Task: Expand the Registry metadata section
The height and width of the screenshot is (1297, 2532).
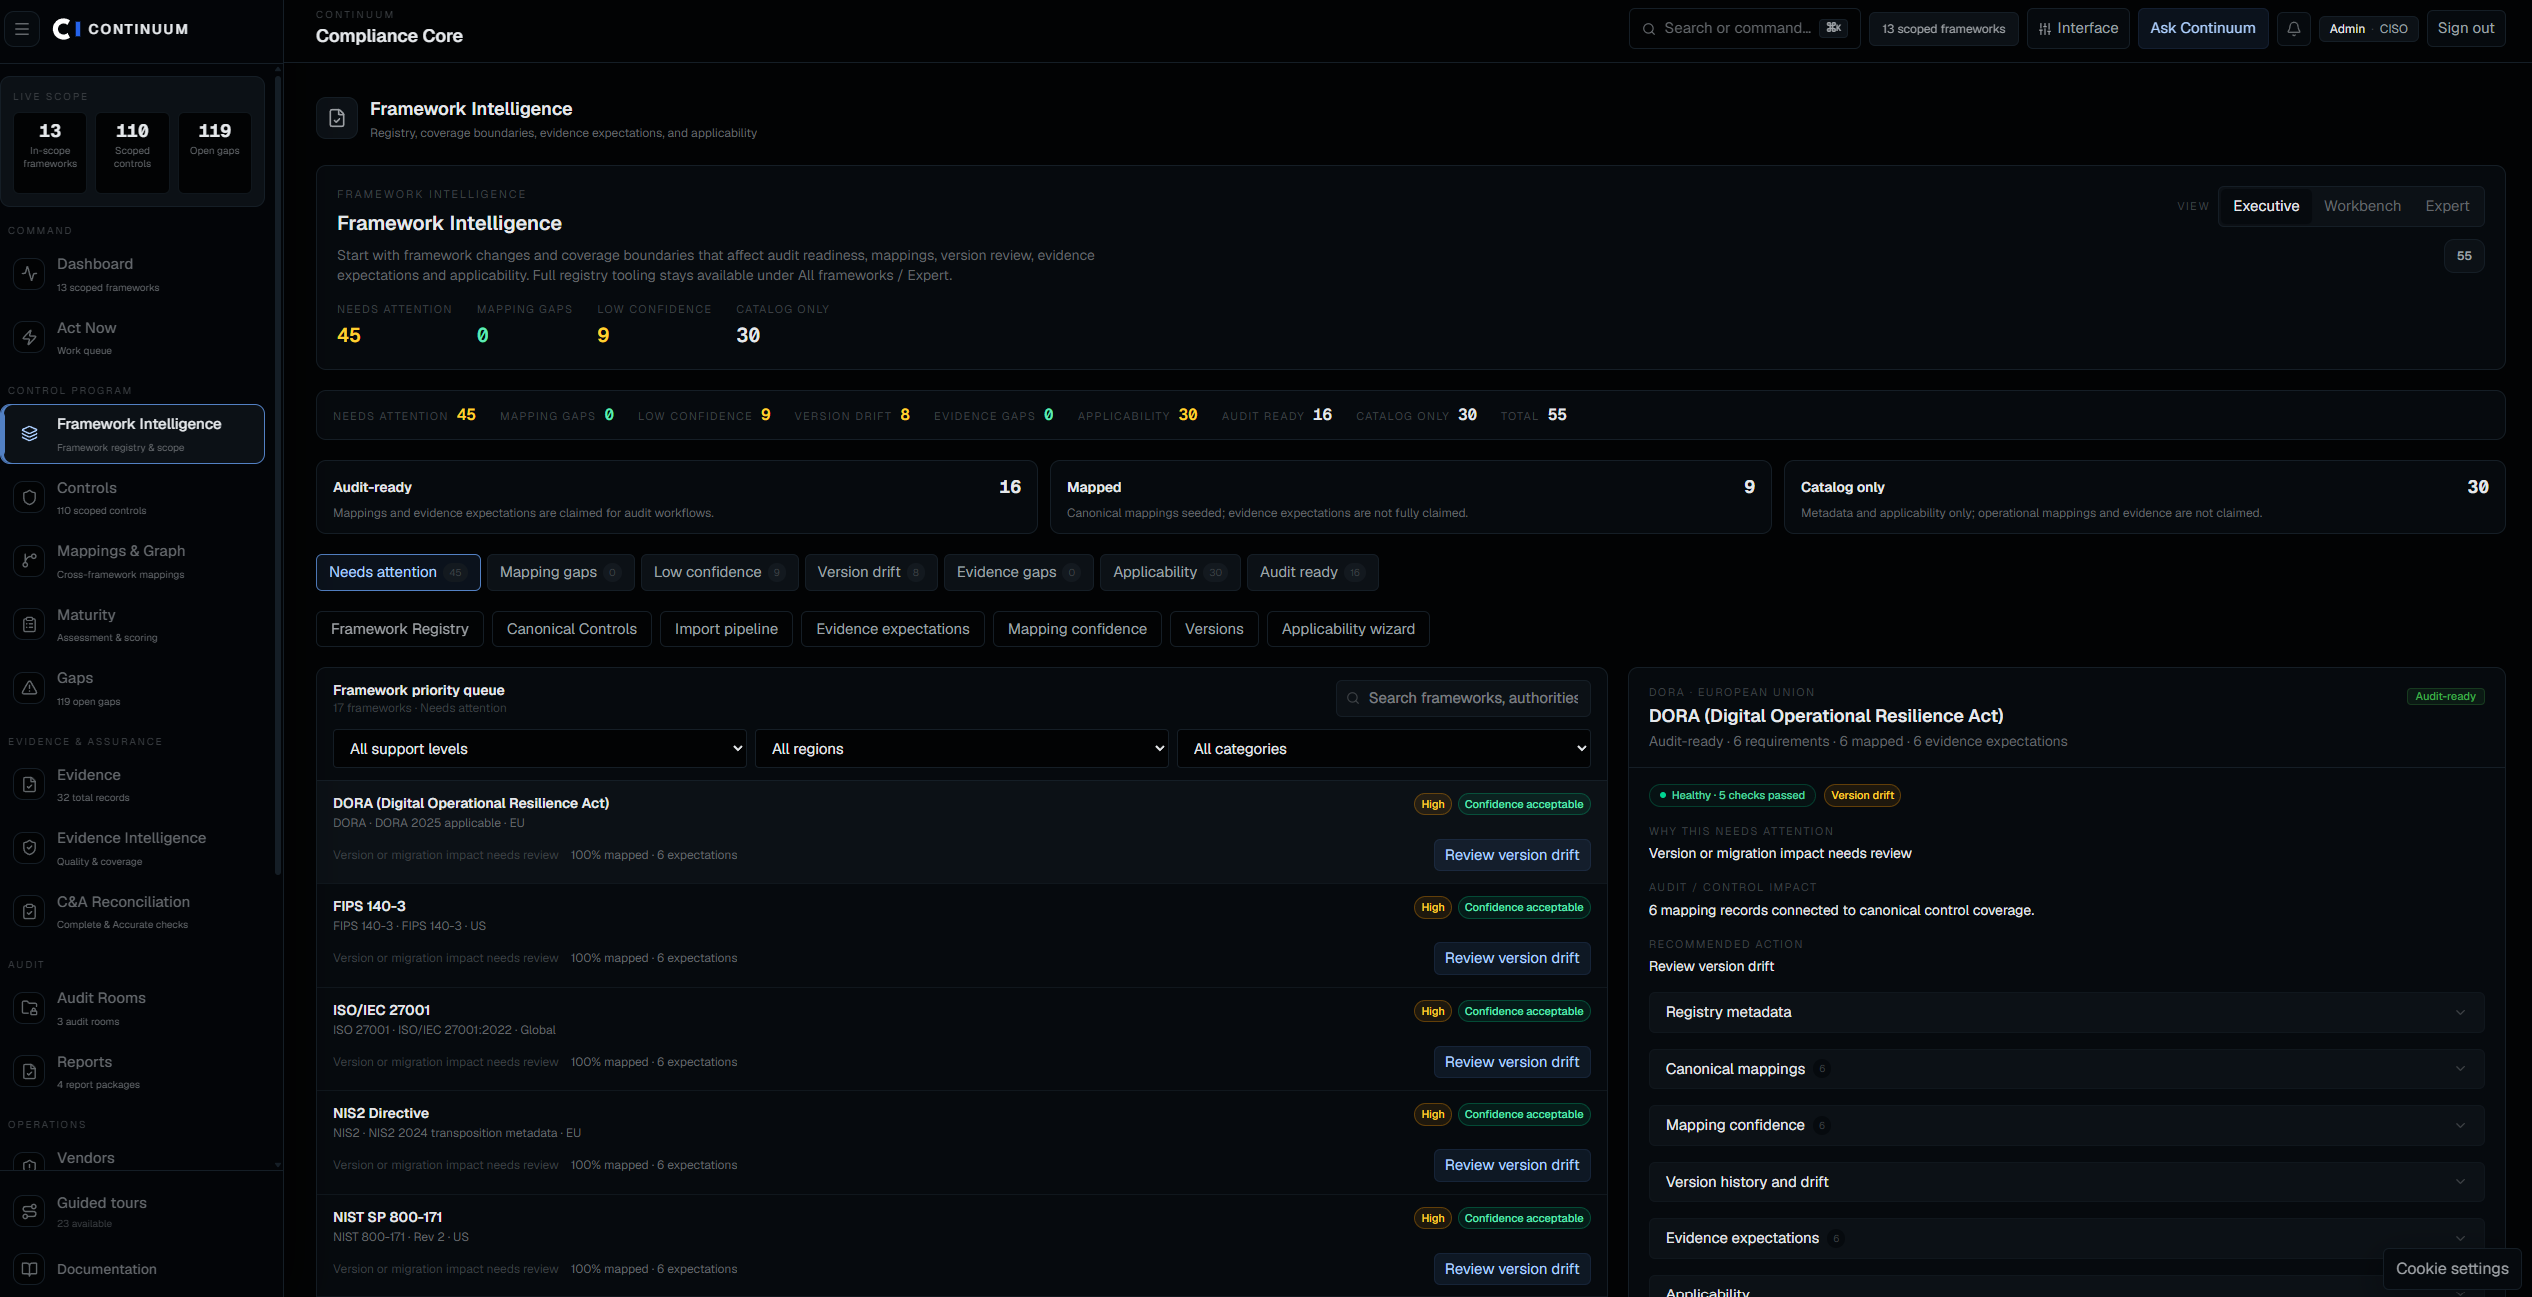Action: (2066, 1012)
